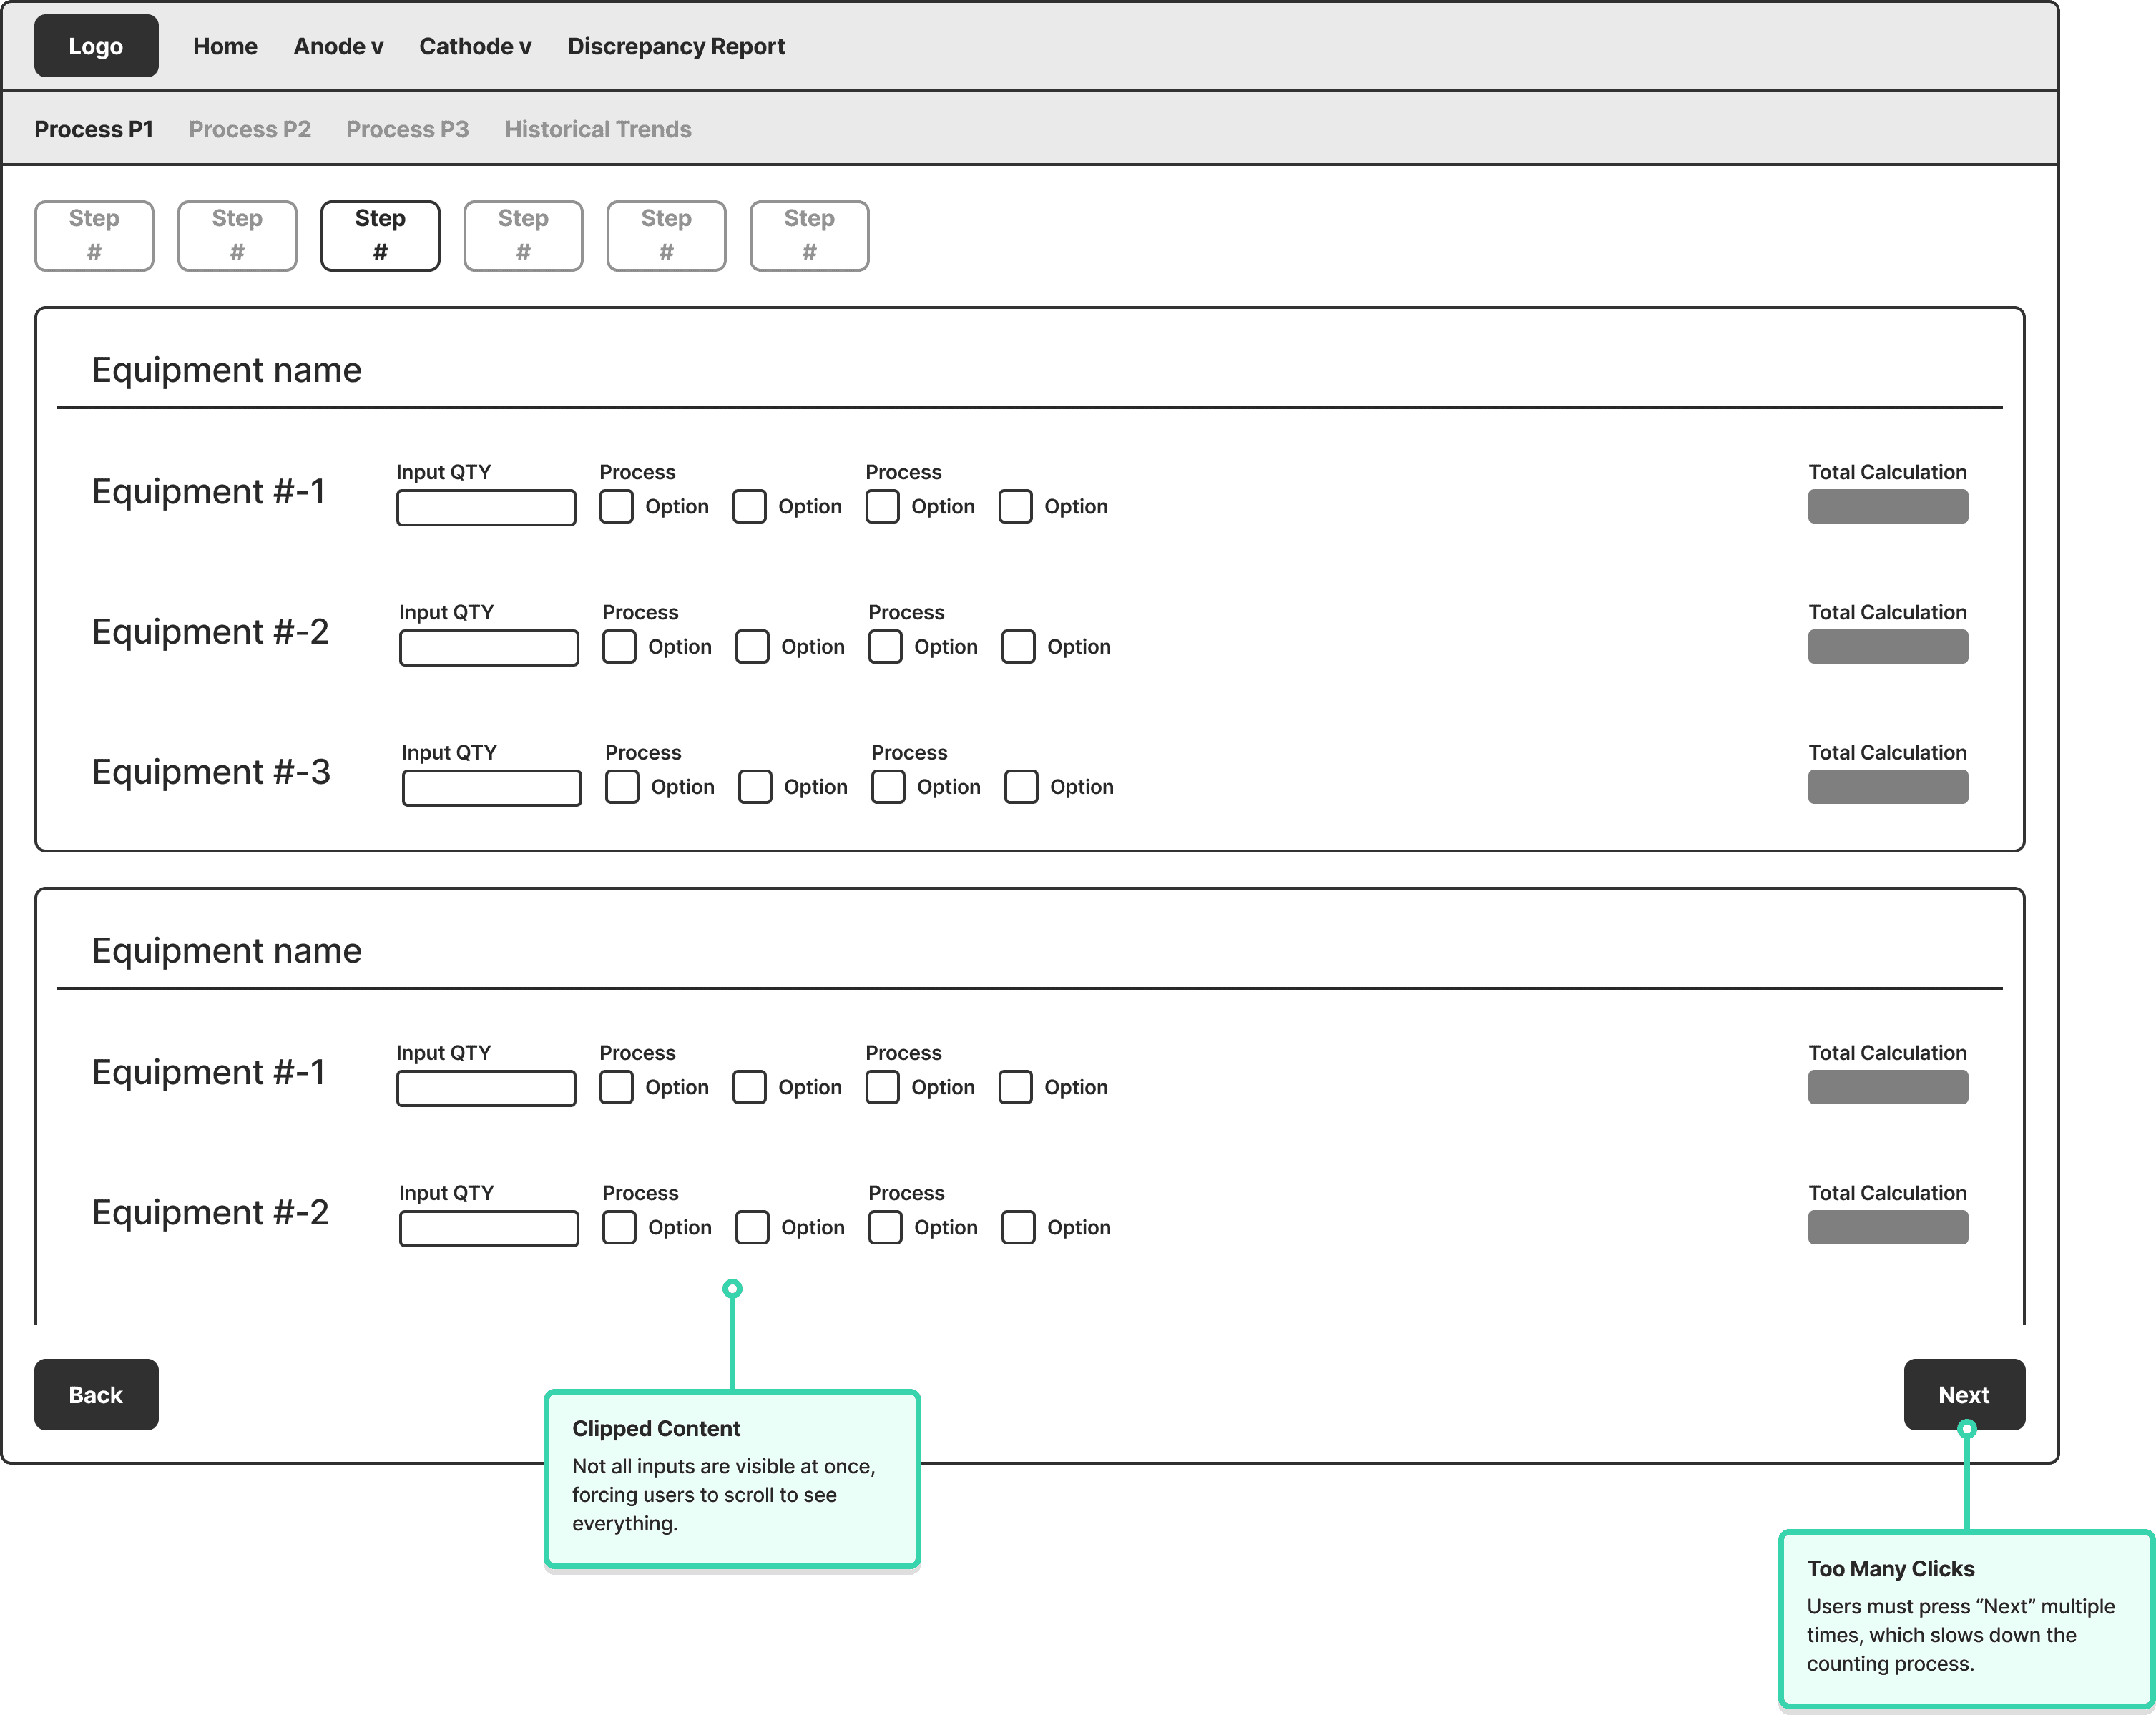Screen dimensions: 2156x1715
Task: Click the Total Calculation bar for Equipment #-3
Action: pos(1887,787)
